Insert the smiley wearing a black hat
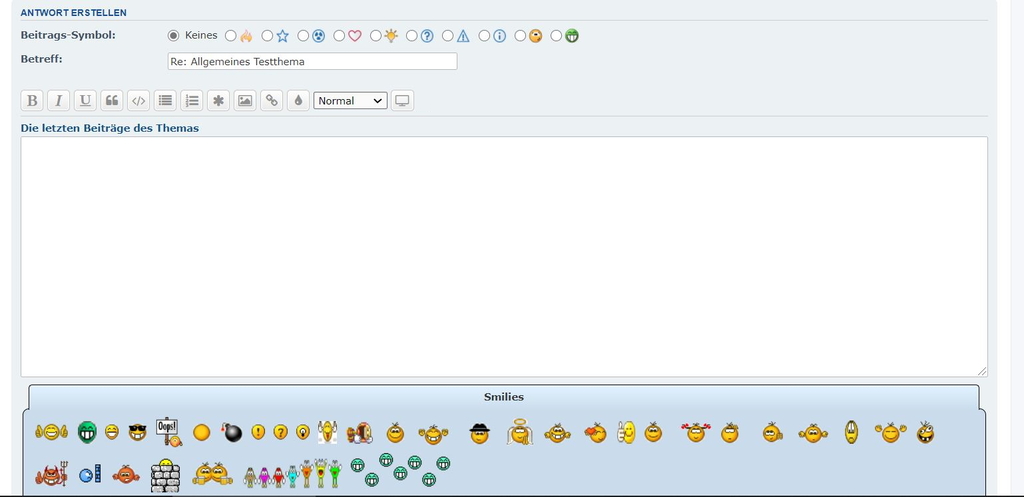This screenshot has height=497, width=1024. pyautogui.click(x=479, y=433)
